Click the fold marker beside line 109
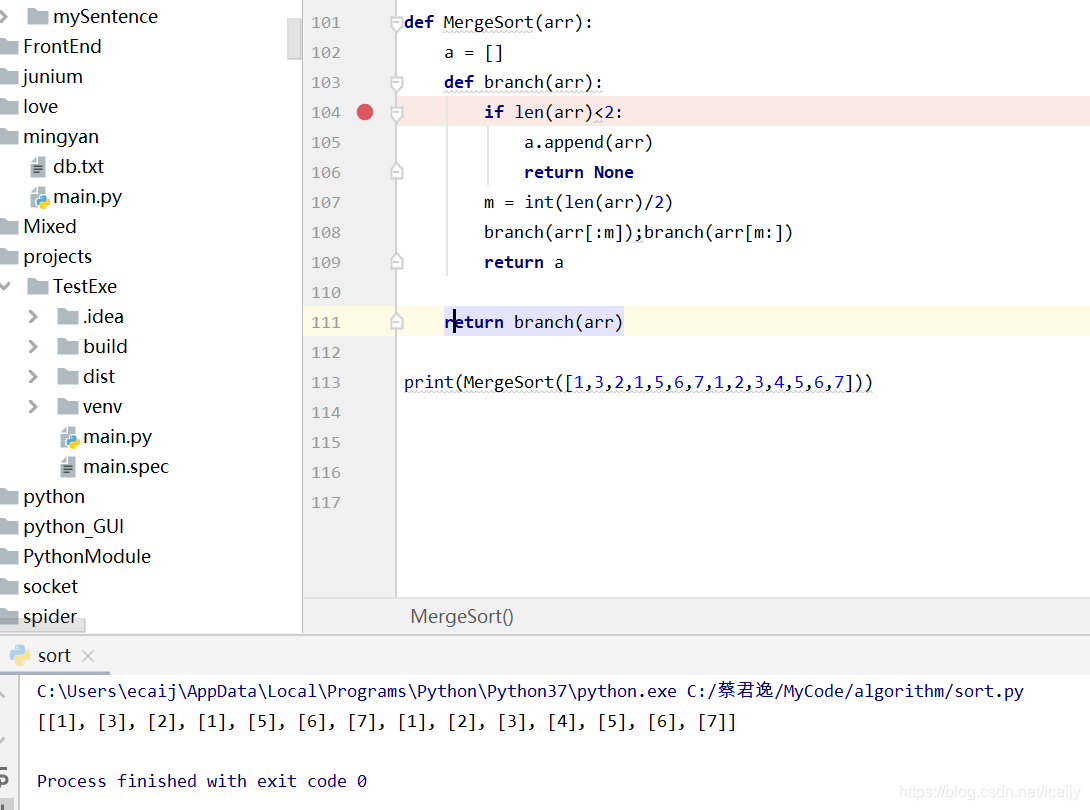 pos(396,261)
